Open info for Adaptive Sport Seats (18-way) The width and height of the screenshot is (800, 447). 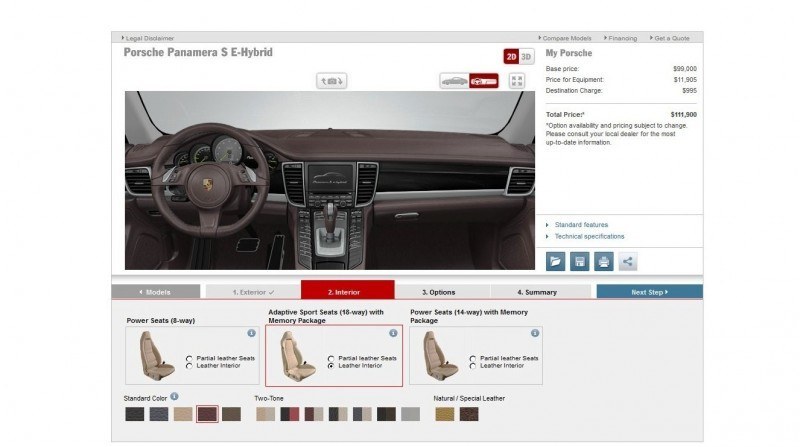393,333
